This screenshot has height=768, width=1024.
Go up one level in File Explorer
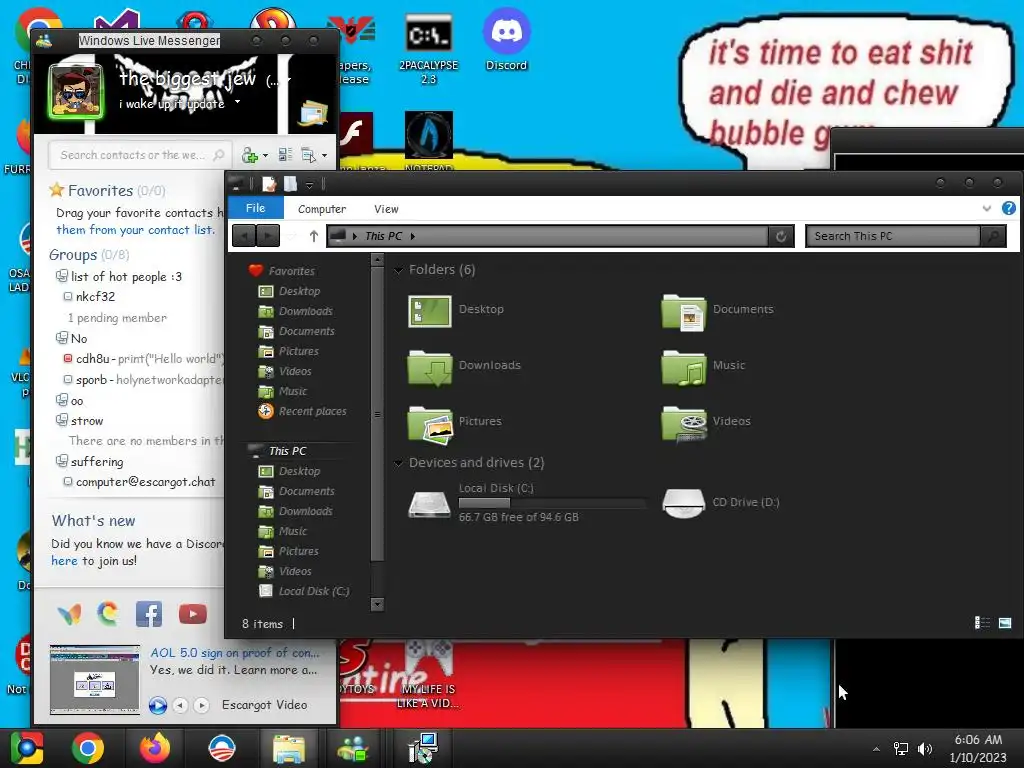pos(313,236)
